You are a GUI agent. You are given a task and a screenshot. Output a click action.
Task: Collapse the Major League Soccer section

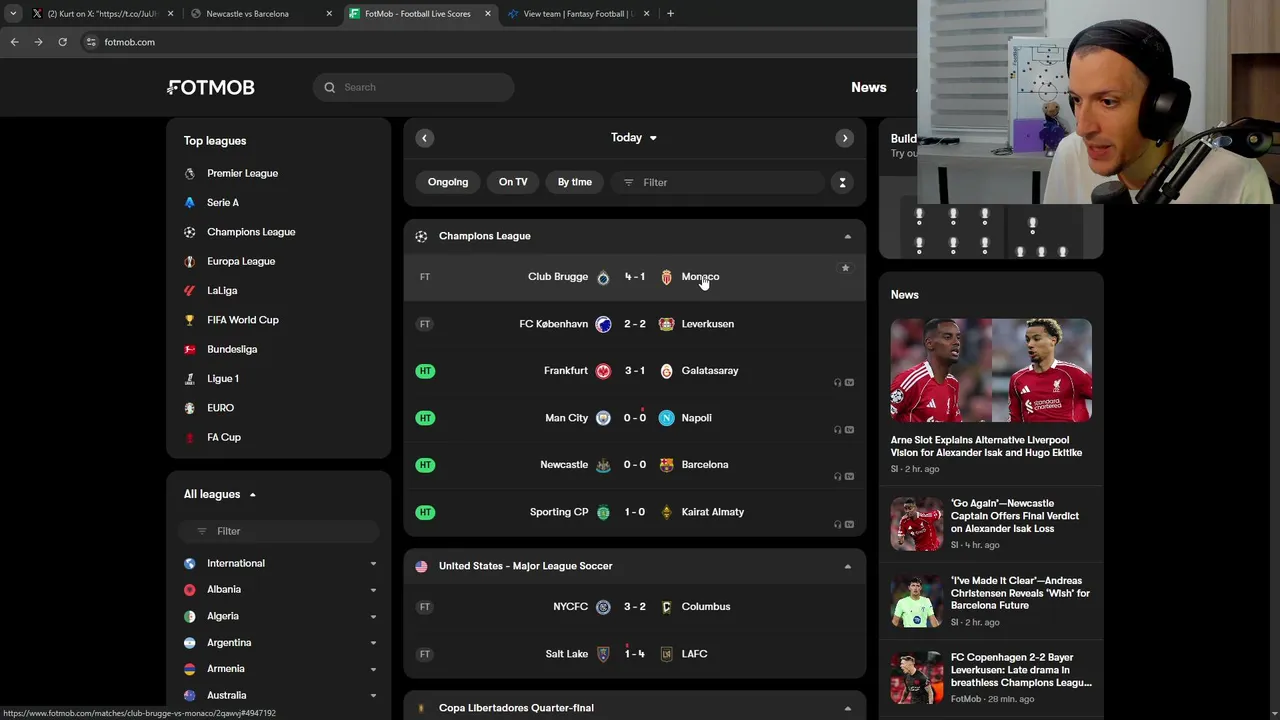pyautogui.click(x=847, y=567)
